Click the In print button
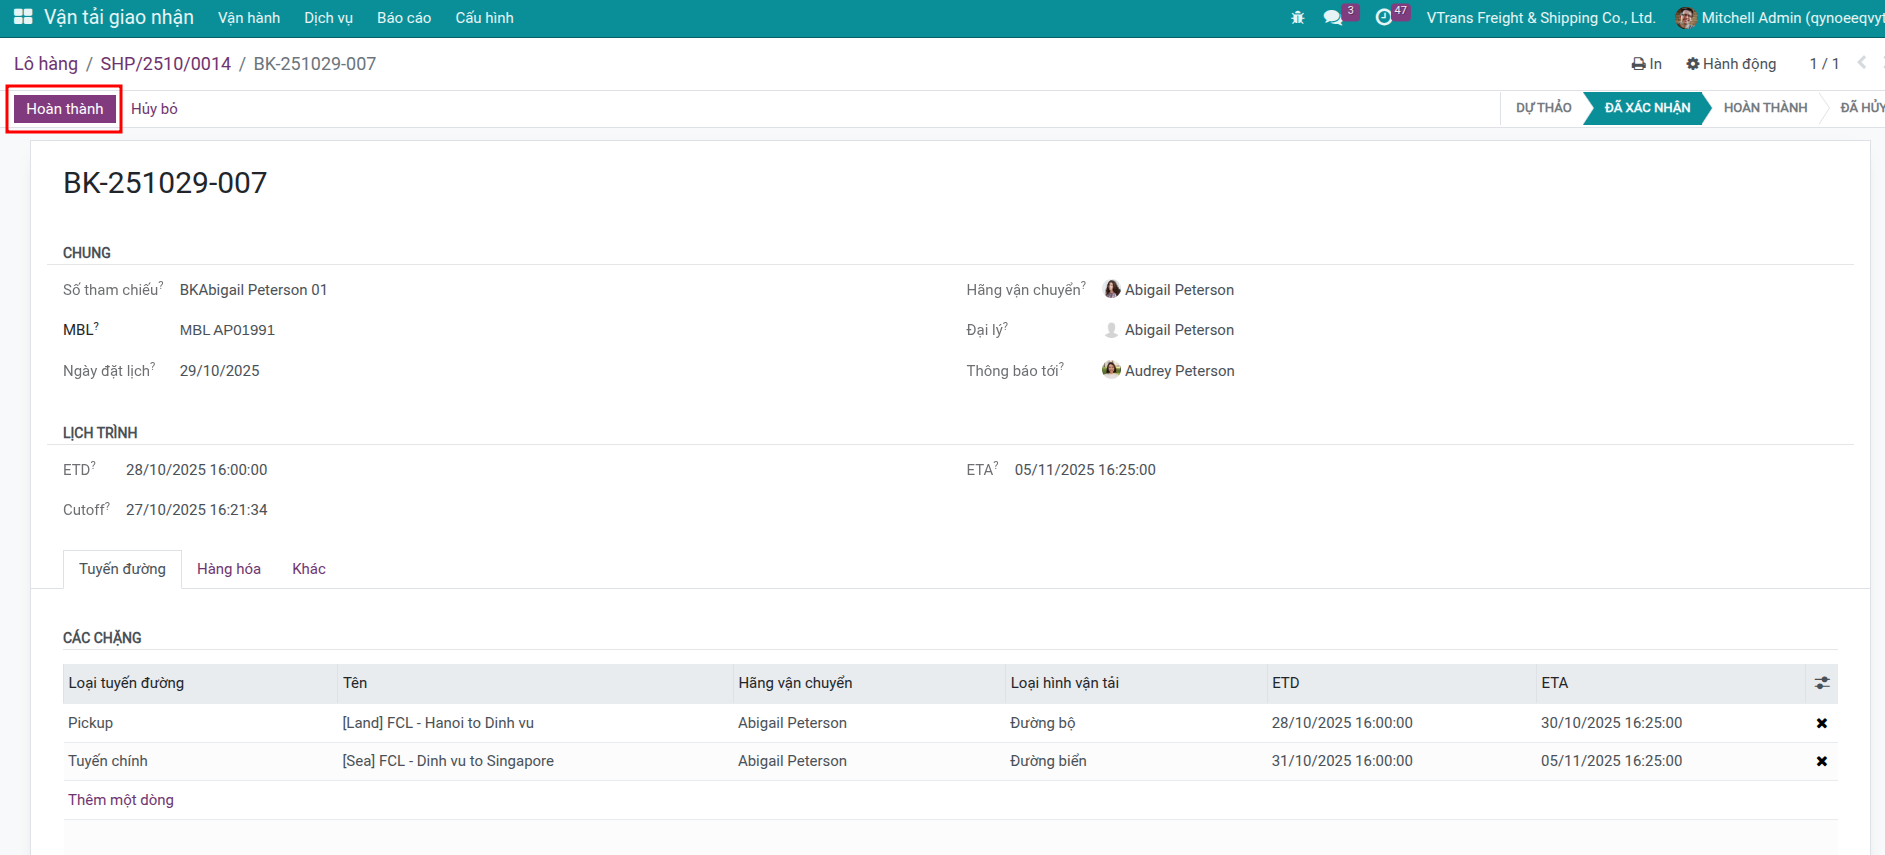 click(x=1646, y=64)
